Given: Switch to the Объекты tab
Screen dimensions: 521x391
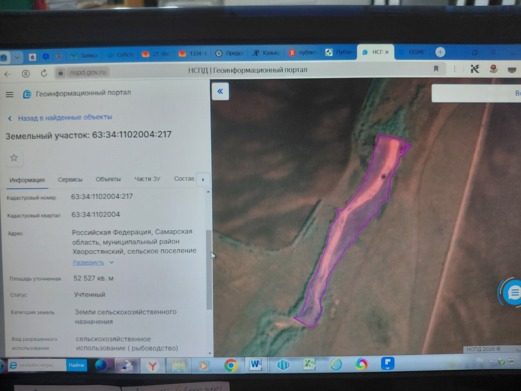Looking at the screenshot, I should pos(108,179).
